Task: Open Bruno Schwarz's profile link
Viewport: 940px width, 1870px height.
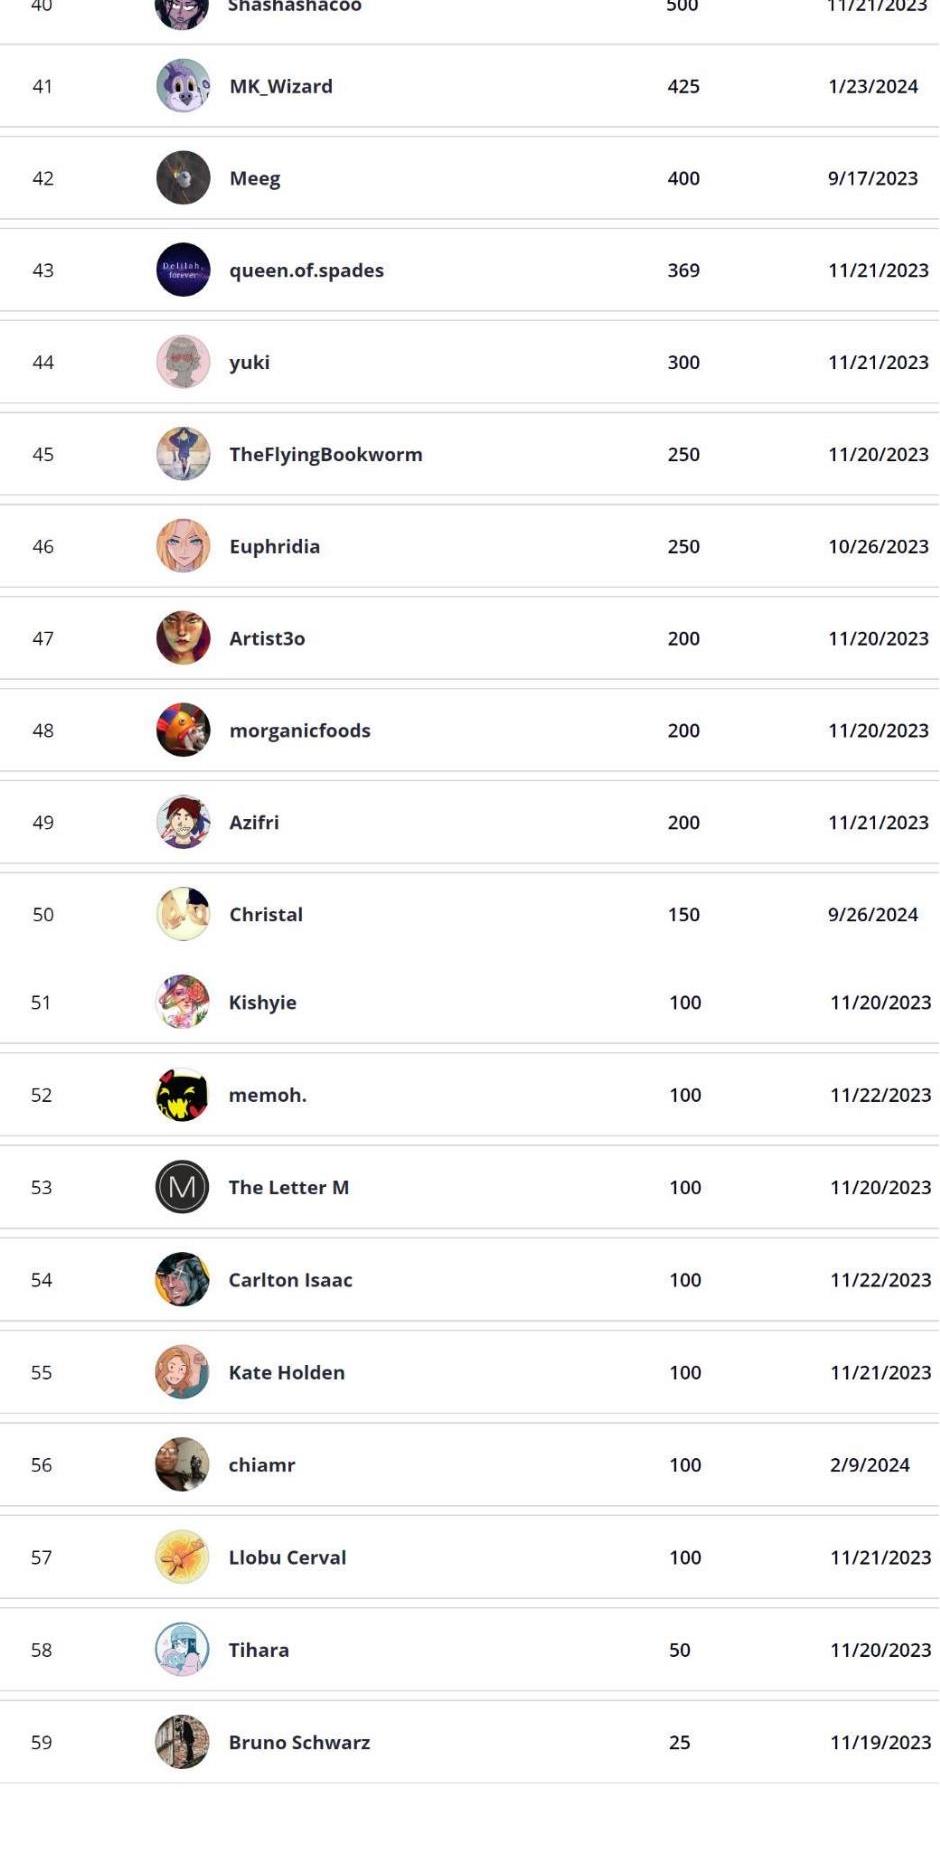Action: pos(299,1742)
